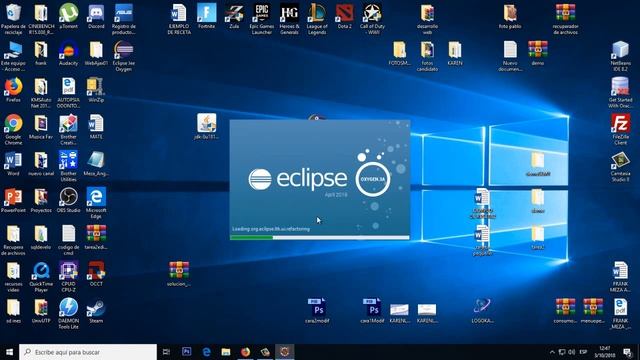The width and height of the screenshot is (640, 360).
Task: Select the League of Legends shortcut
Action: pyautogui.click(x=317, y=19)
